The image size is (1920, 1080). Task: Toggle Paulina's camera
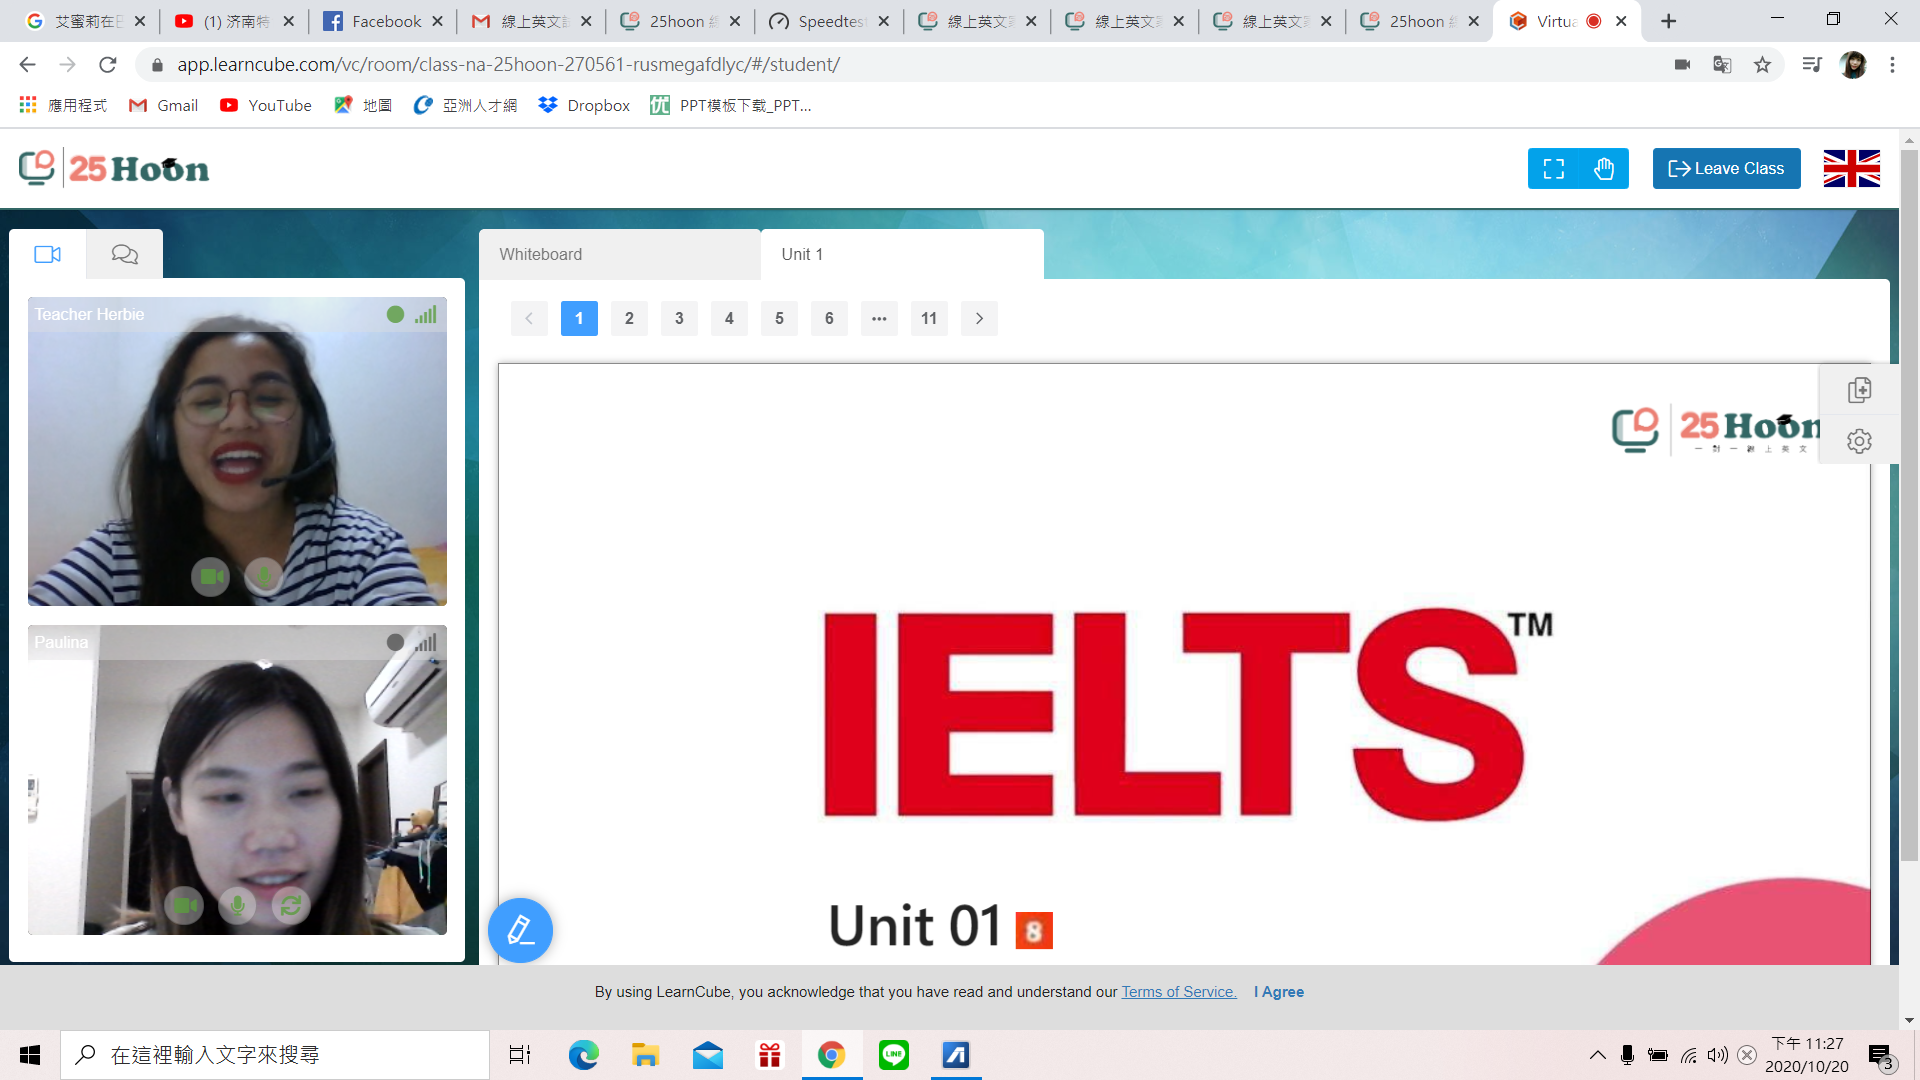click(184, 905)
